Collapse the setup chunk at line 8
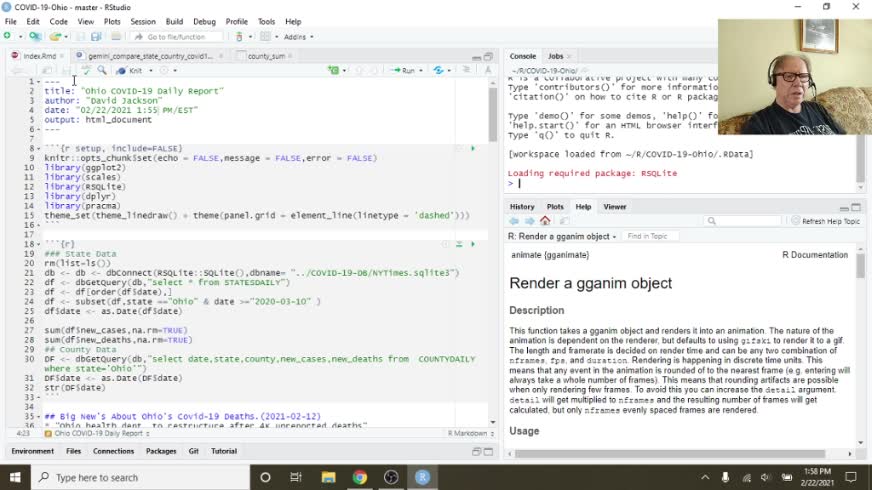The height and width of the screenshot is (490, 872). [38, 149]
